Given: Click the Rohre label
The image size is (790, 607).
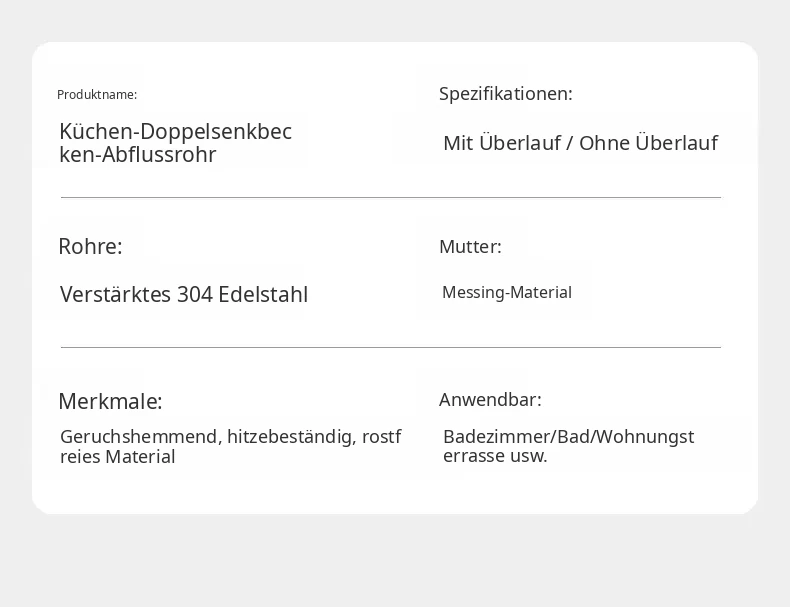Looking at the screenshot, I should 90,246.
